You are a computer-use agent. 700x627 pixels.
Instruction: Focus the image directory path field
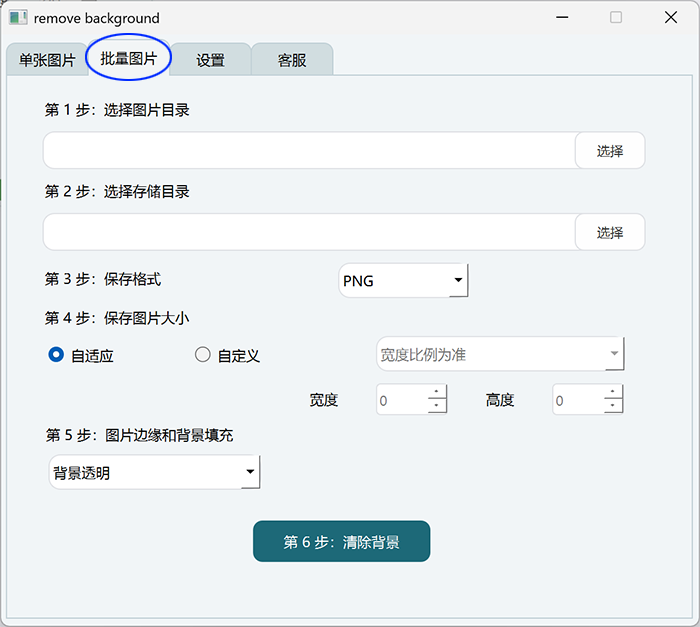309,150
